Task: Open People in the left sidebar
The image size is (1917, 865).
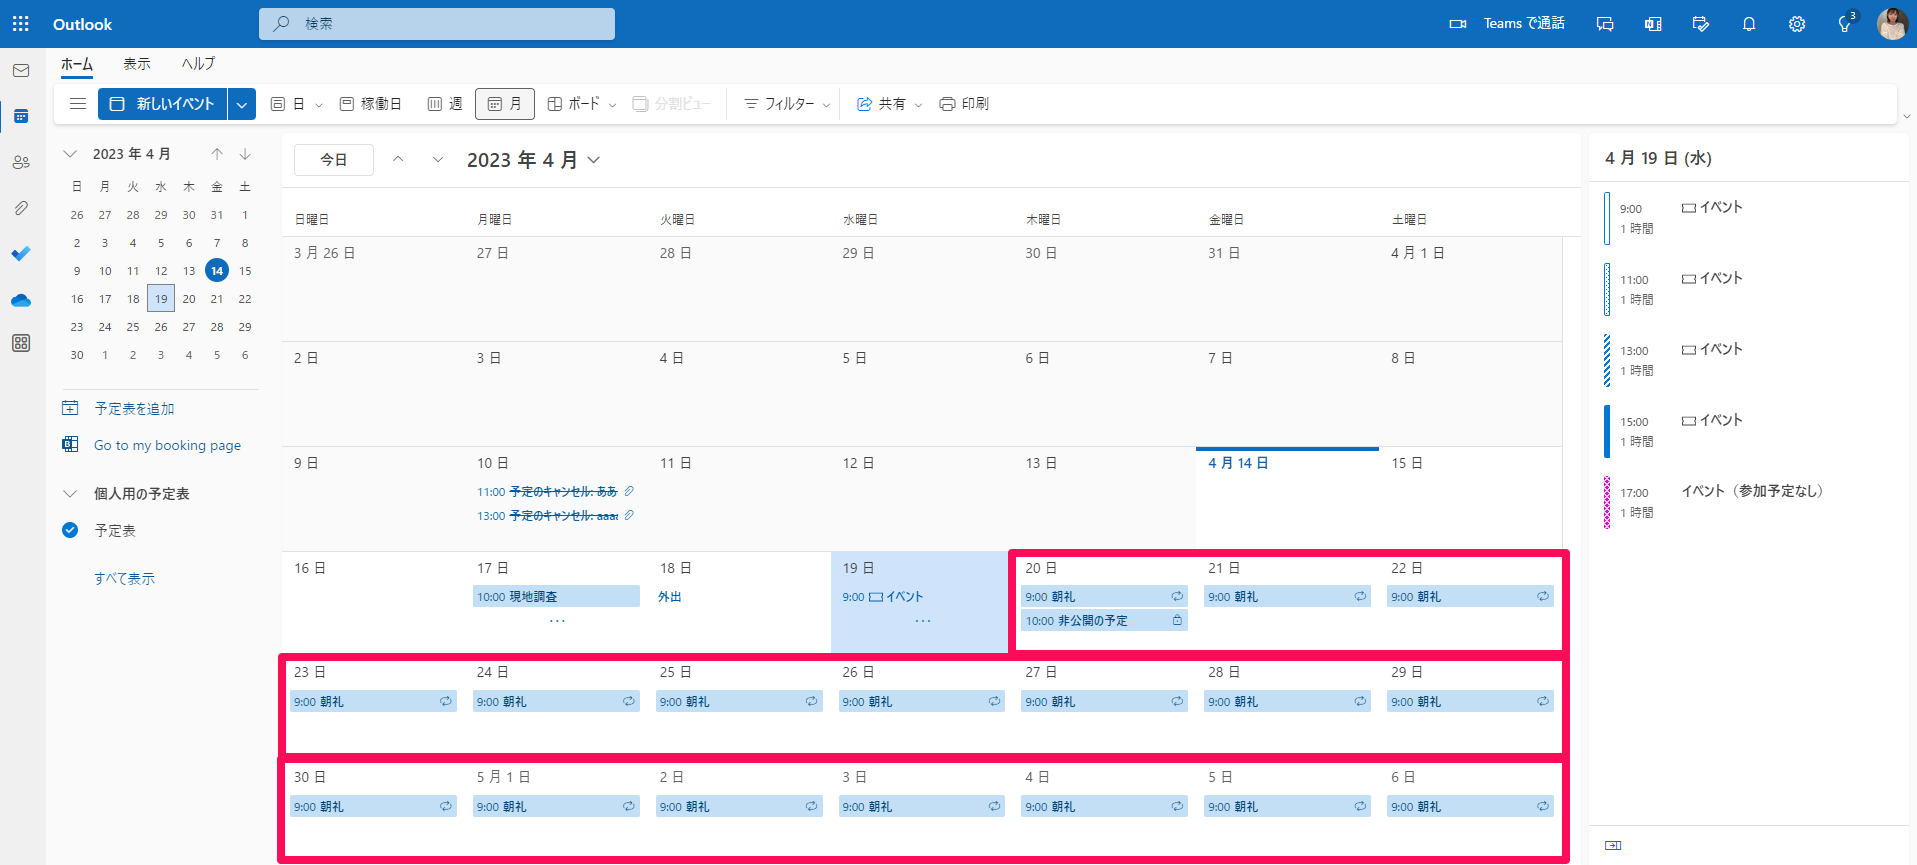Action: [x=21, y=162]
